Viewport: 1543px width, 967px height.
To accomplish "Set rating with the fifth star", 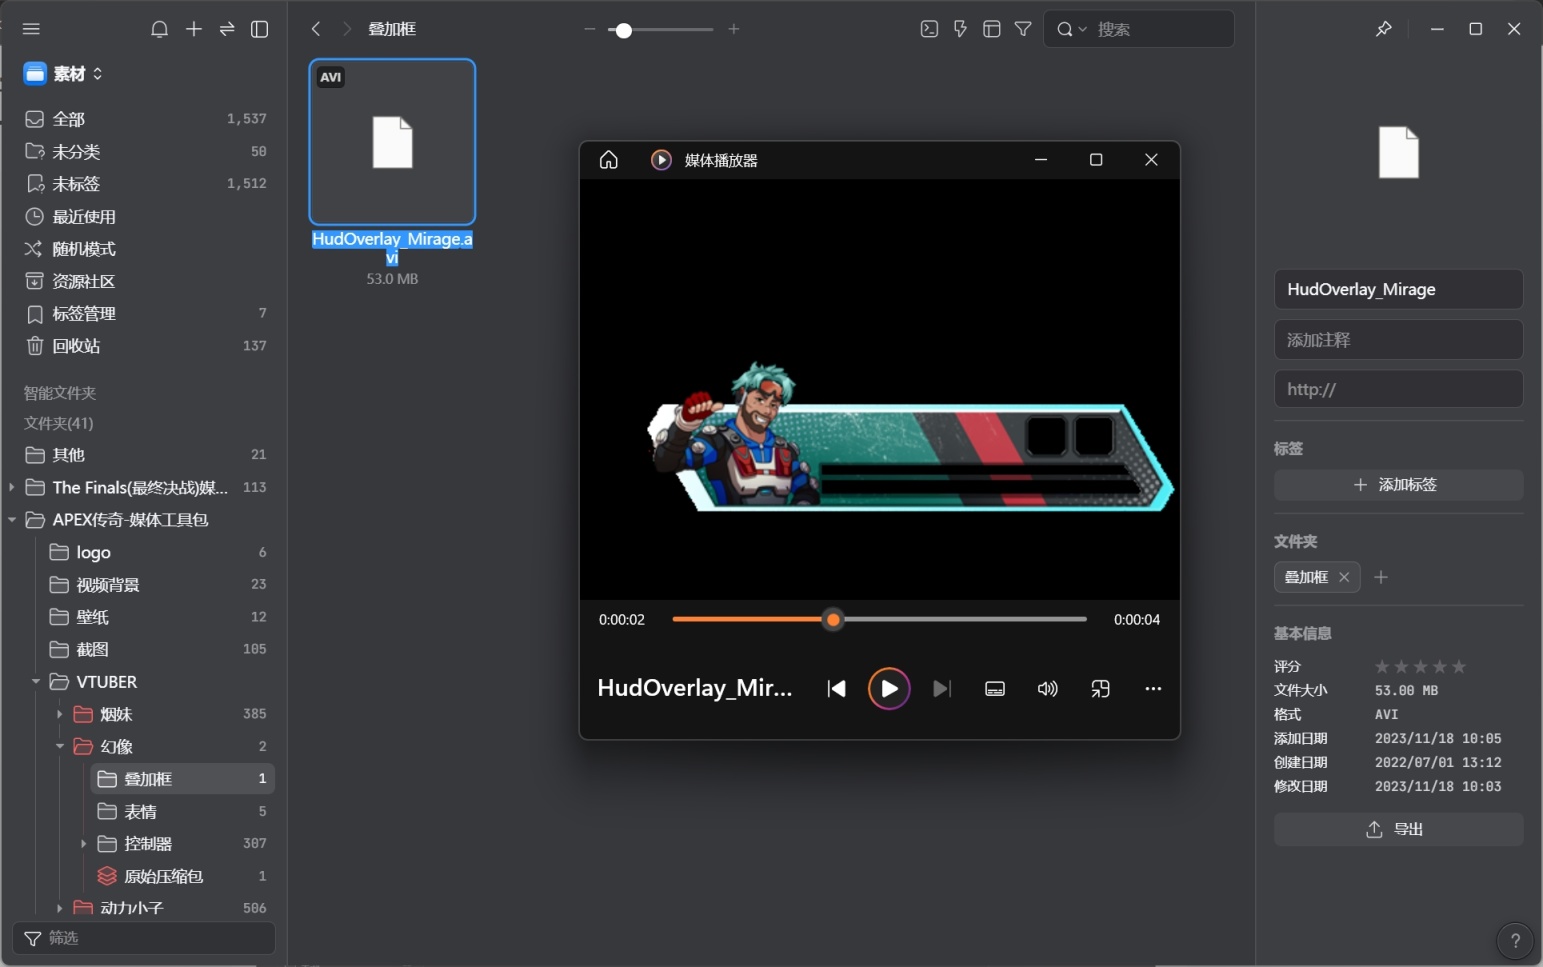I will point(1459,666).
